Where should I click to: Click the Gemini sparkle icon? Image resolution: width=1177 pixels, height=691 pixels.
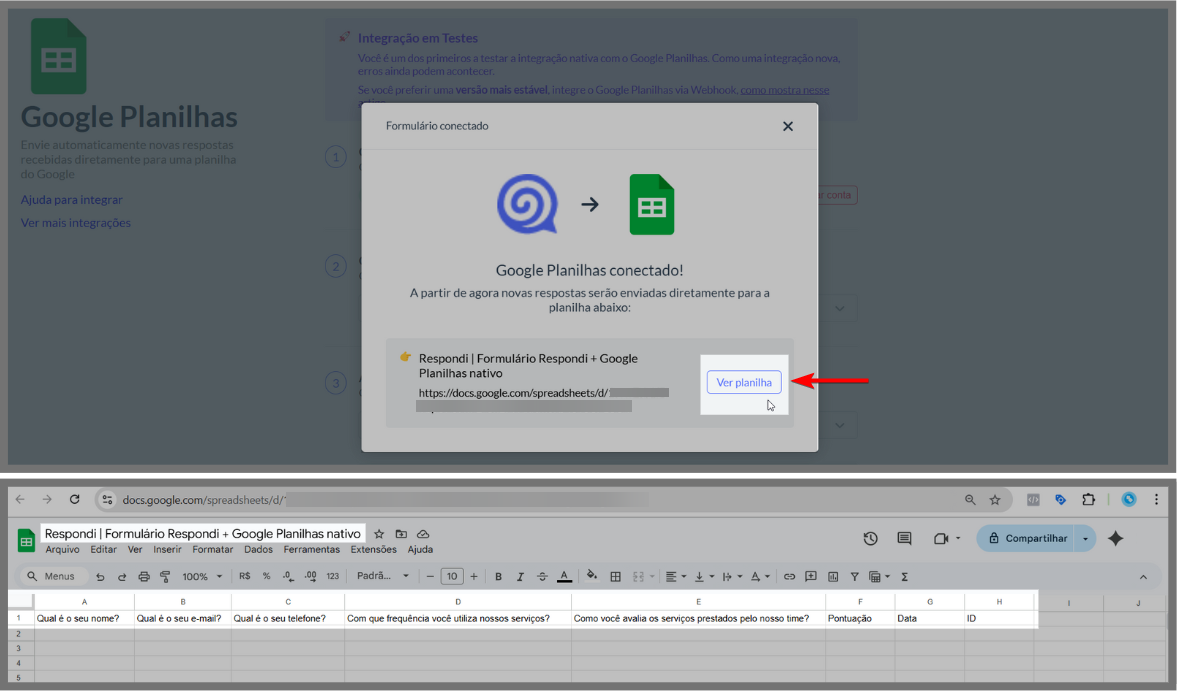click(x=1115, y=538)
